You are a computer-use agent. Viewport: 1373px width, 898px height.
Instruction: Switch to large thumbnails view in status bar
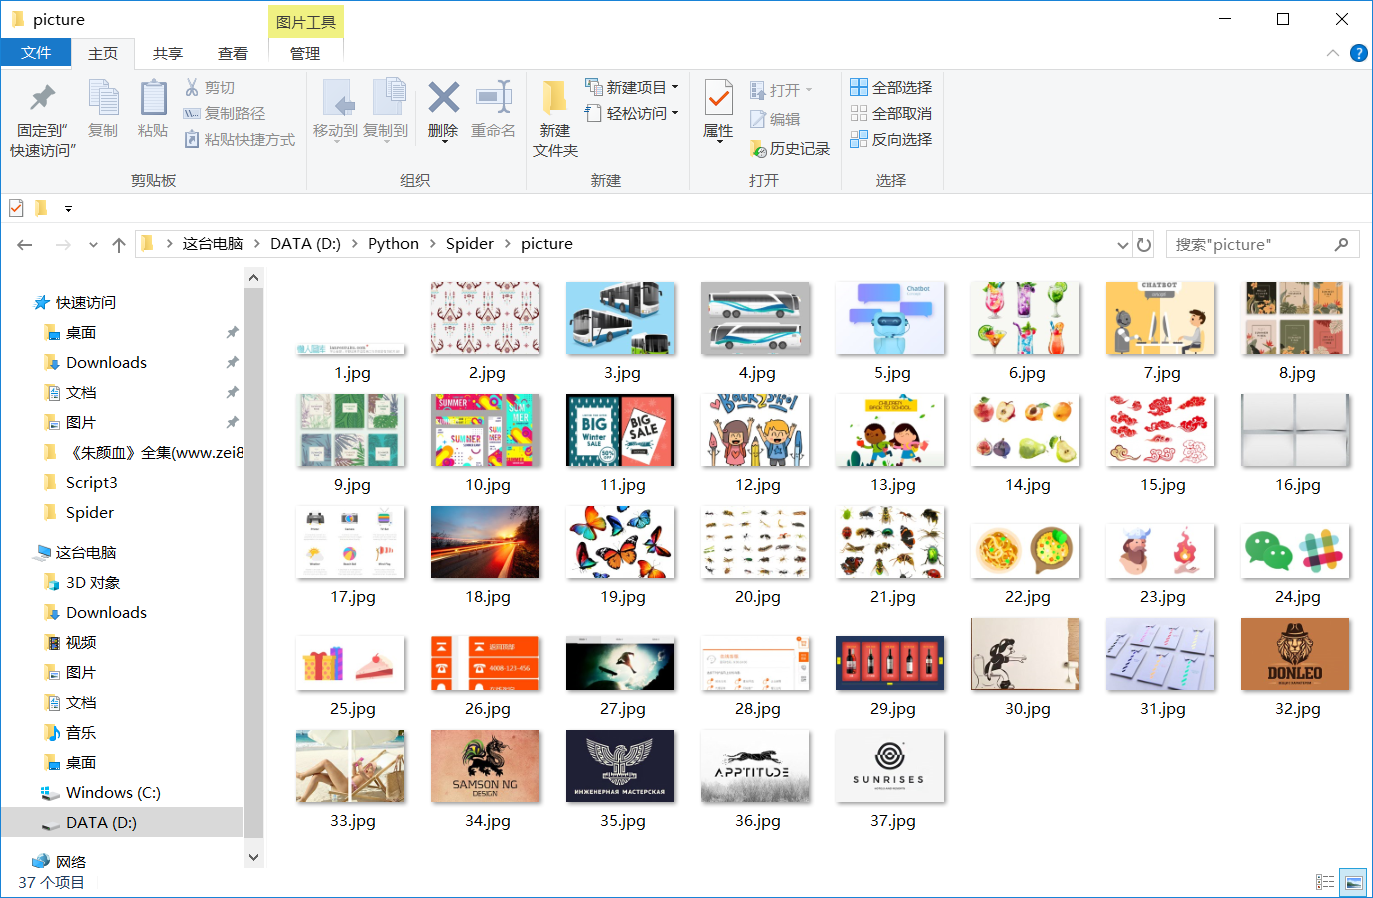pos(1352,881)
